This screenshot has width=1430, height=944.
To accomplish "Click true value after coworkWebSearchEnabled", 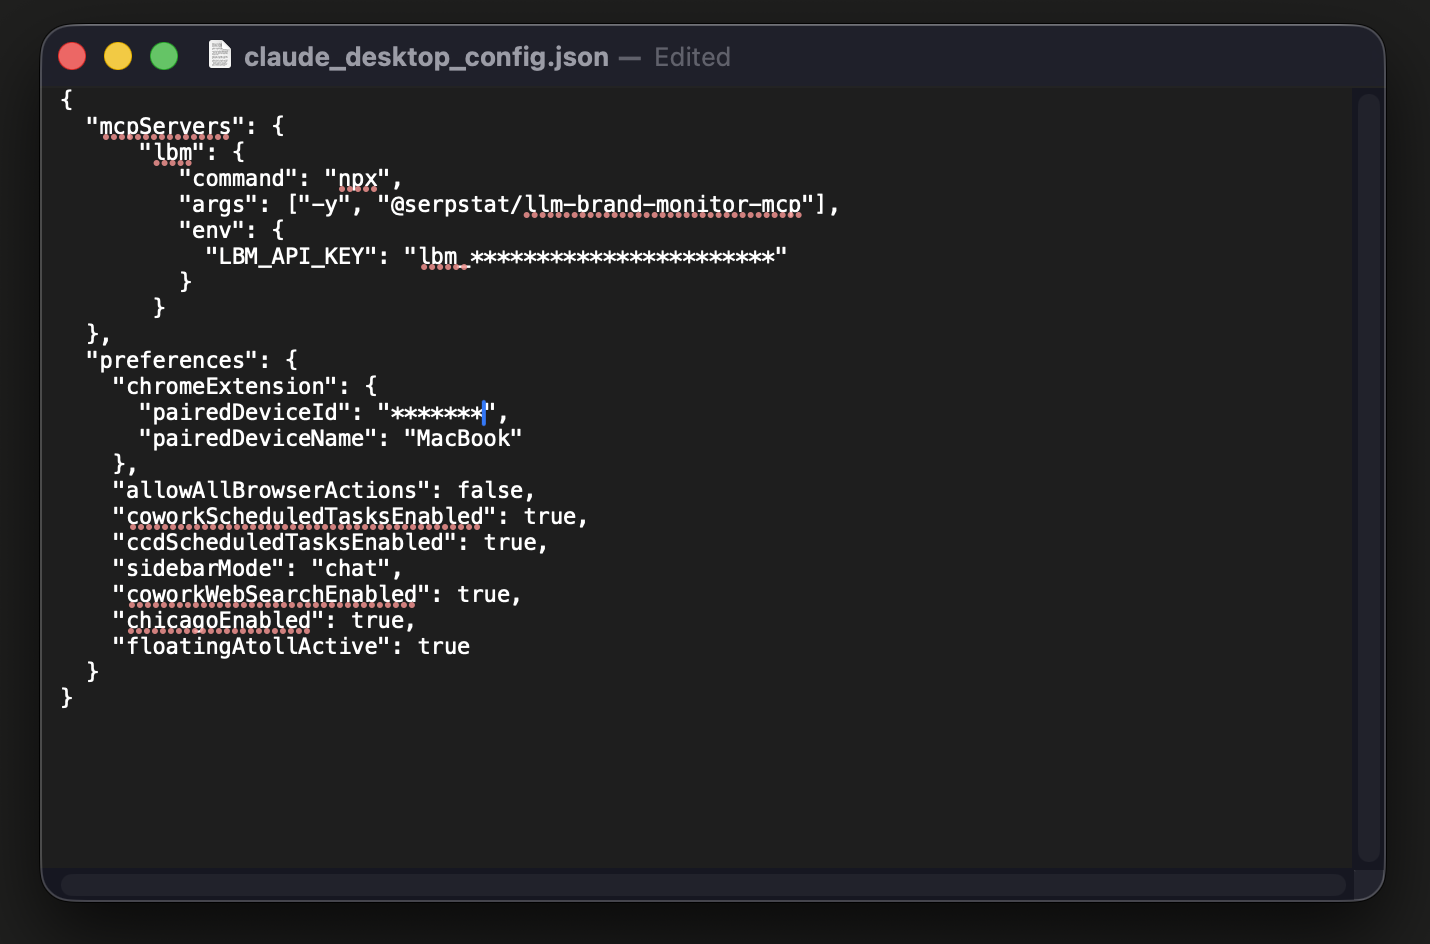I will click(484, 594).
